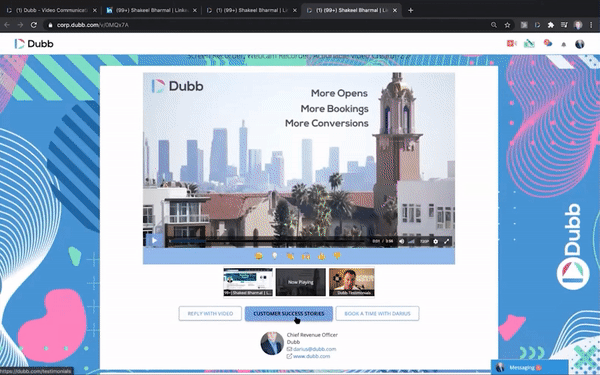This screenshot has height=375, width=600.
Task: Close the LinkedIn browser tab
Action: coord(195,10)
